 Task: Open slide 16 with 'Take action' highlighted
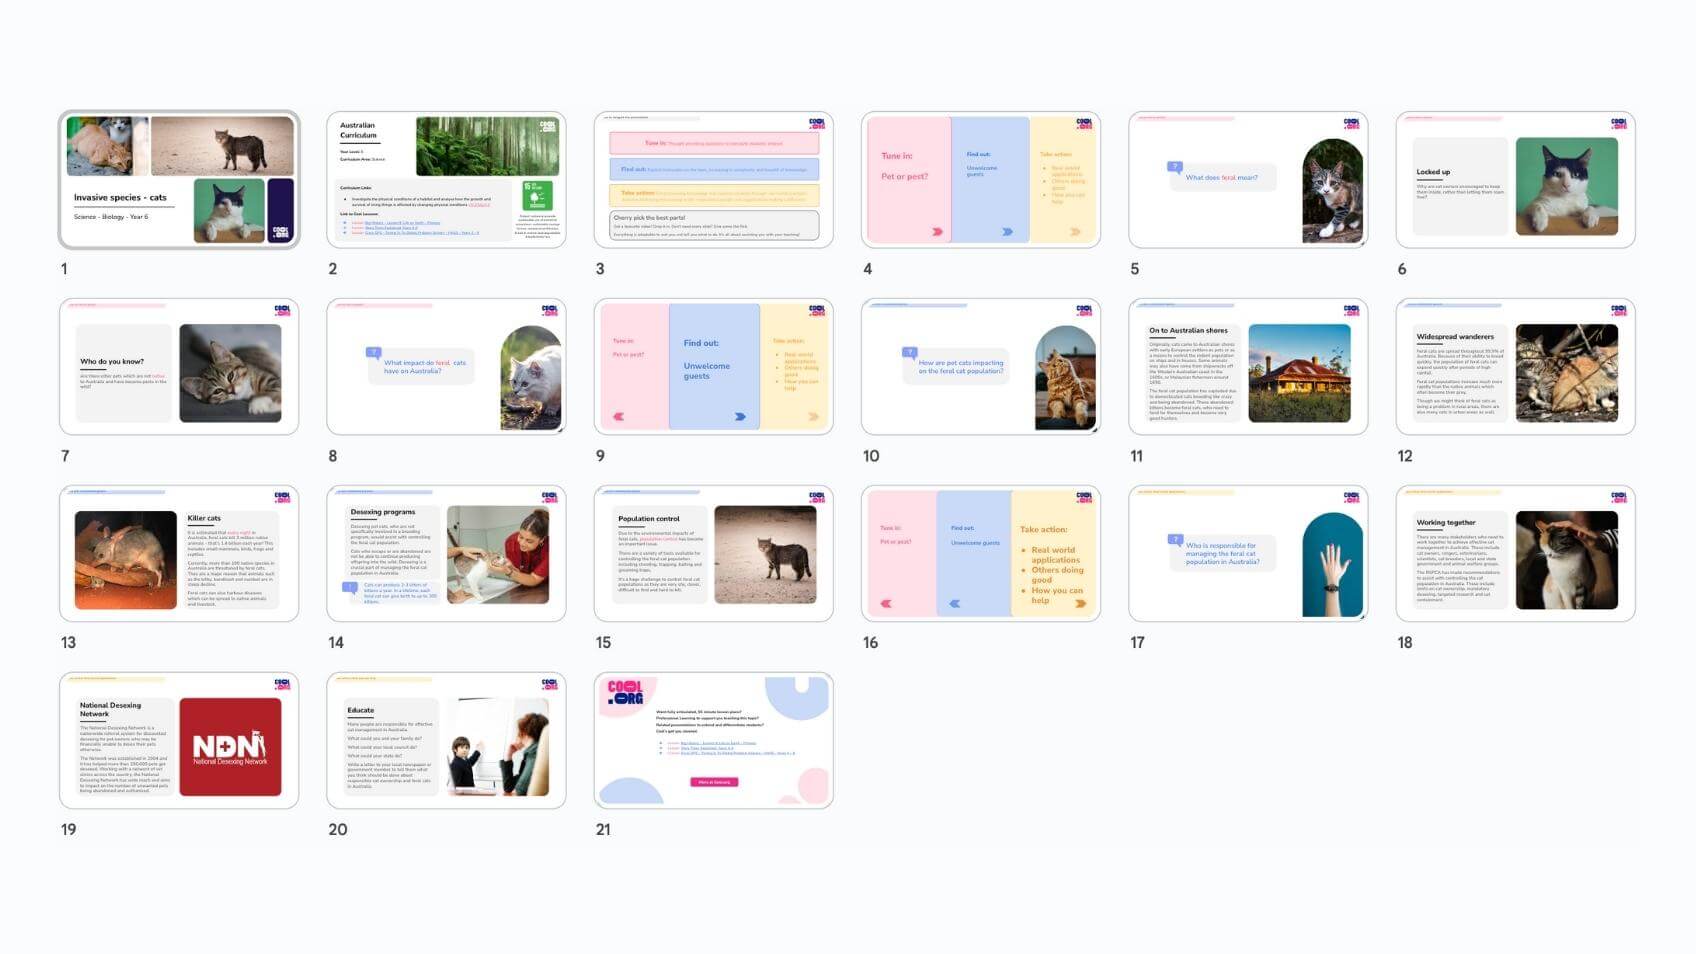click(x=980, y=554)
